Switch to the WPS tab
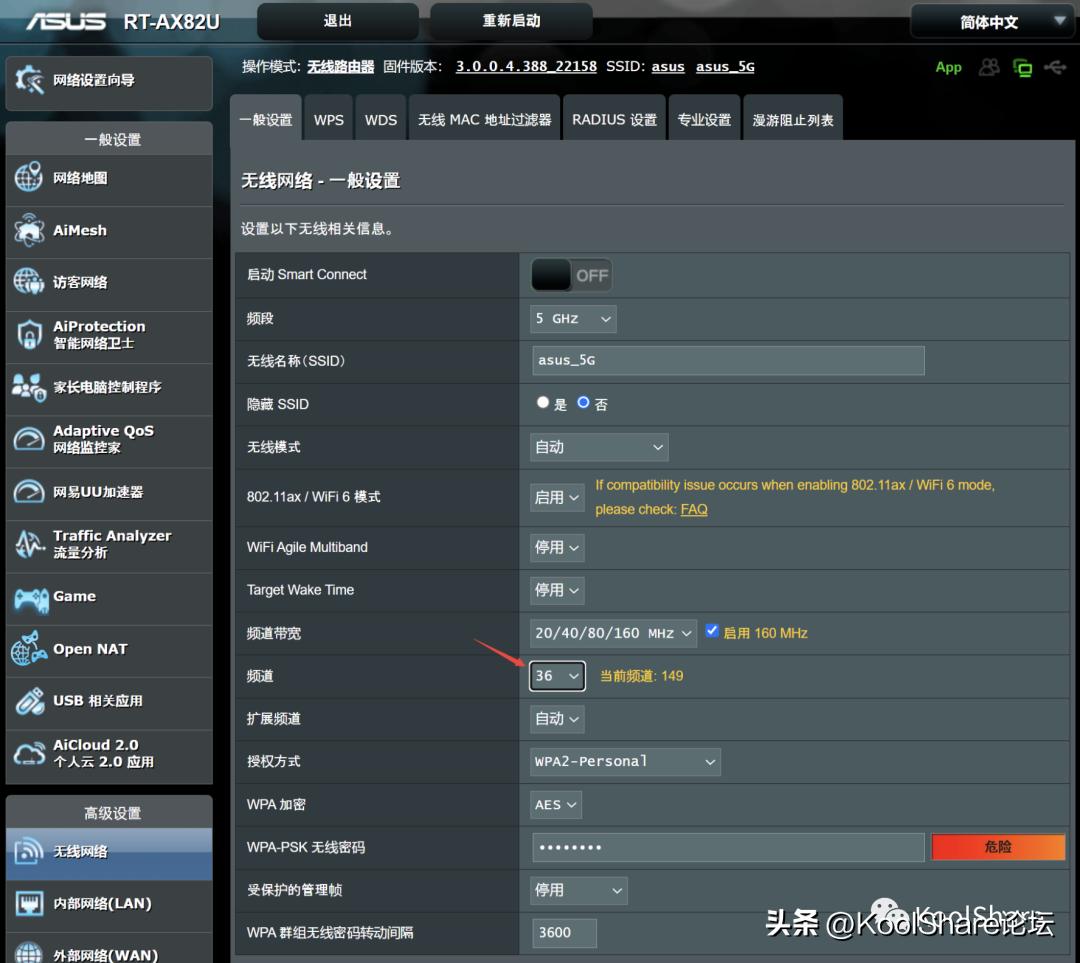This screenshot has height=963, width=1080. click(329, 118)
